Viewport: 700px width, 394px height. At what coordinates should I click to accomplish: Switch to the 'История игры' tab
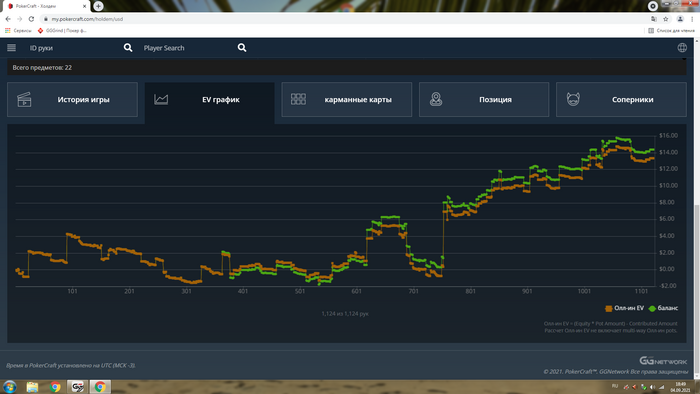(x=72, y=100)
